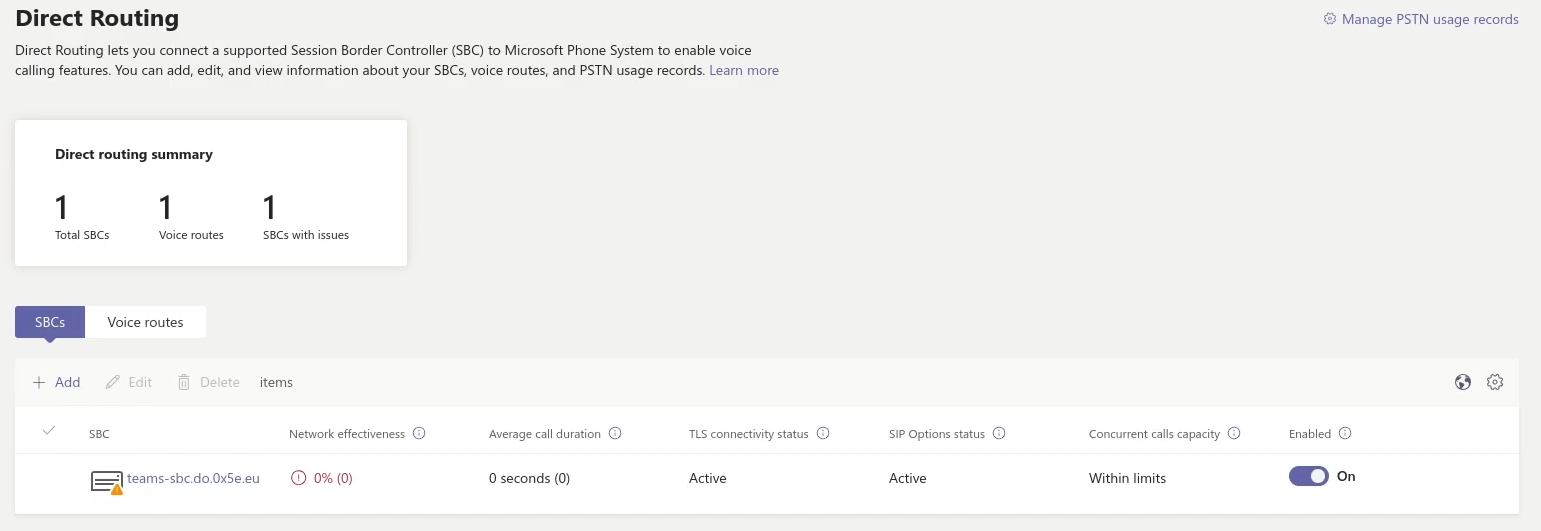Open Manage PSTN usage records
This screenshot has height=531, width=1541.
[1420, 19]
